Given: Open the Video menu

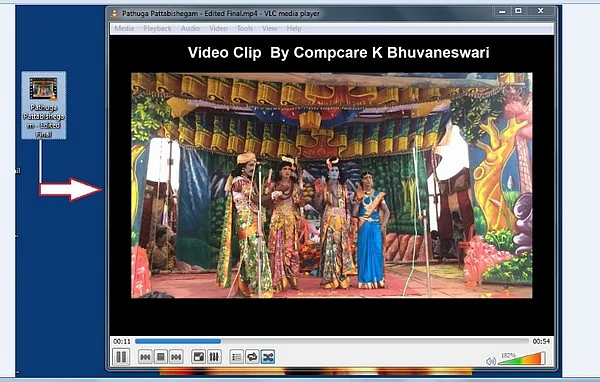Looking at the screenshot, I should coord(218,28).
